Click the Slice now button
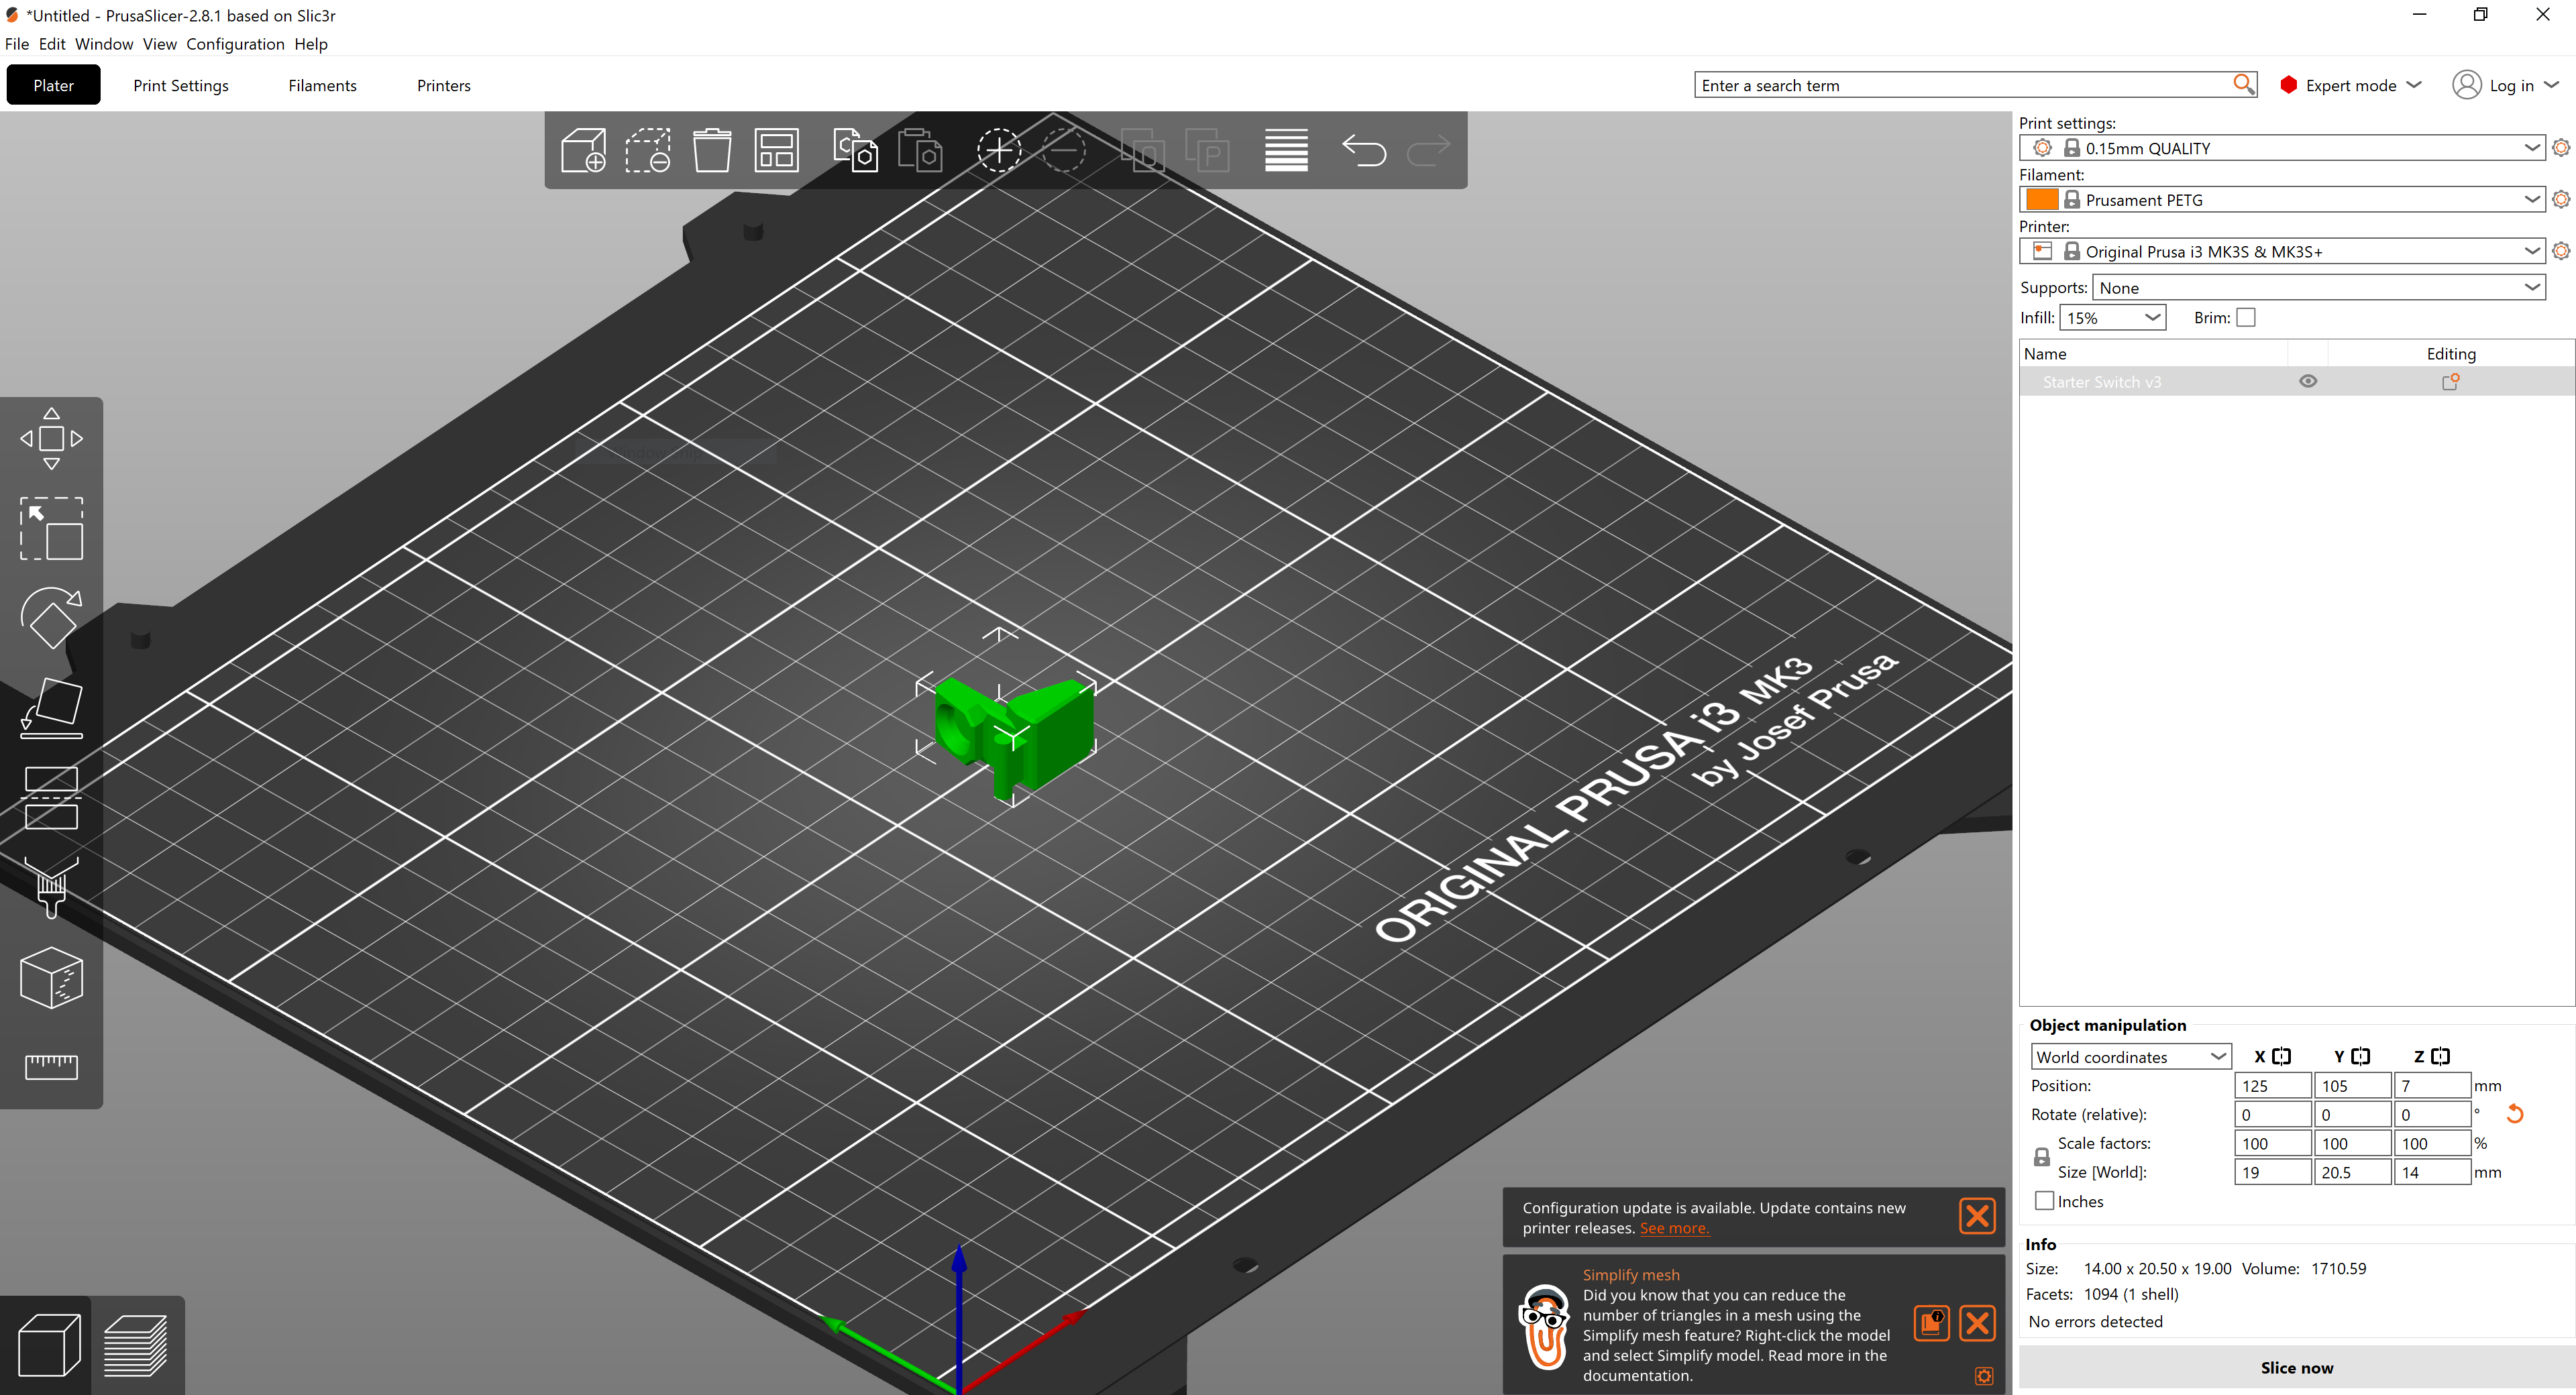The width and height of the screenshot is (2576, 1395). point(2296,1367)
